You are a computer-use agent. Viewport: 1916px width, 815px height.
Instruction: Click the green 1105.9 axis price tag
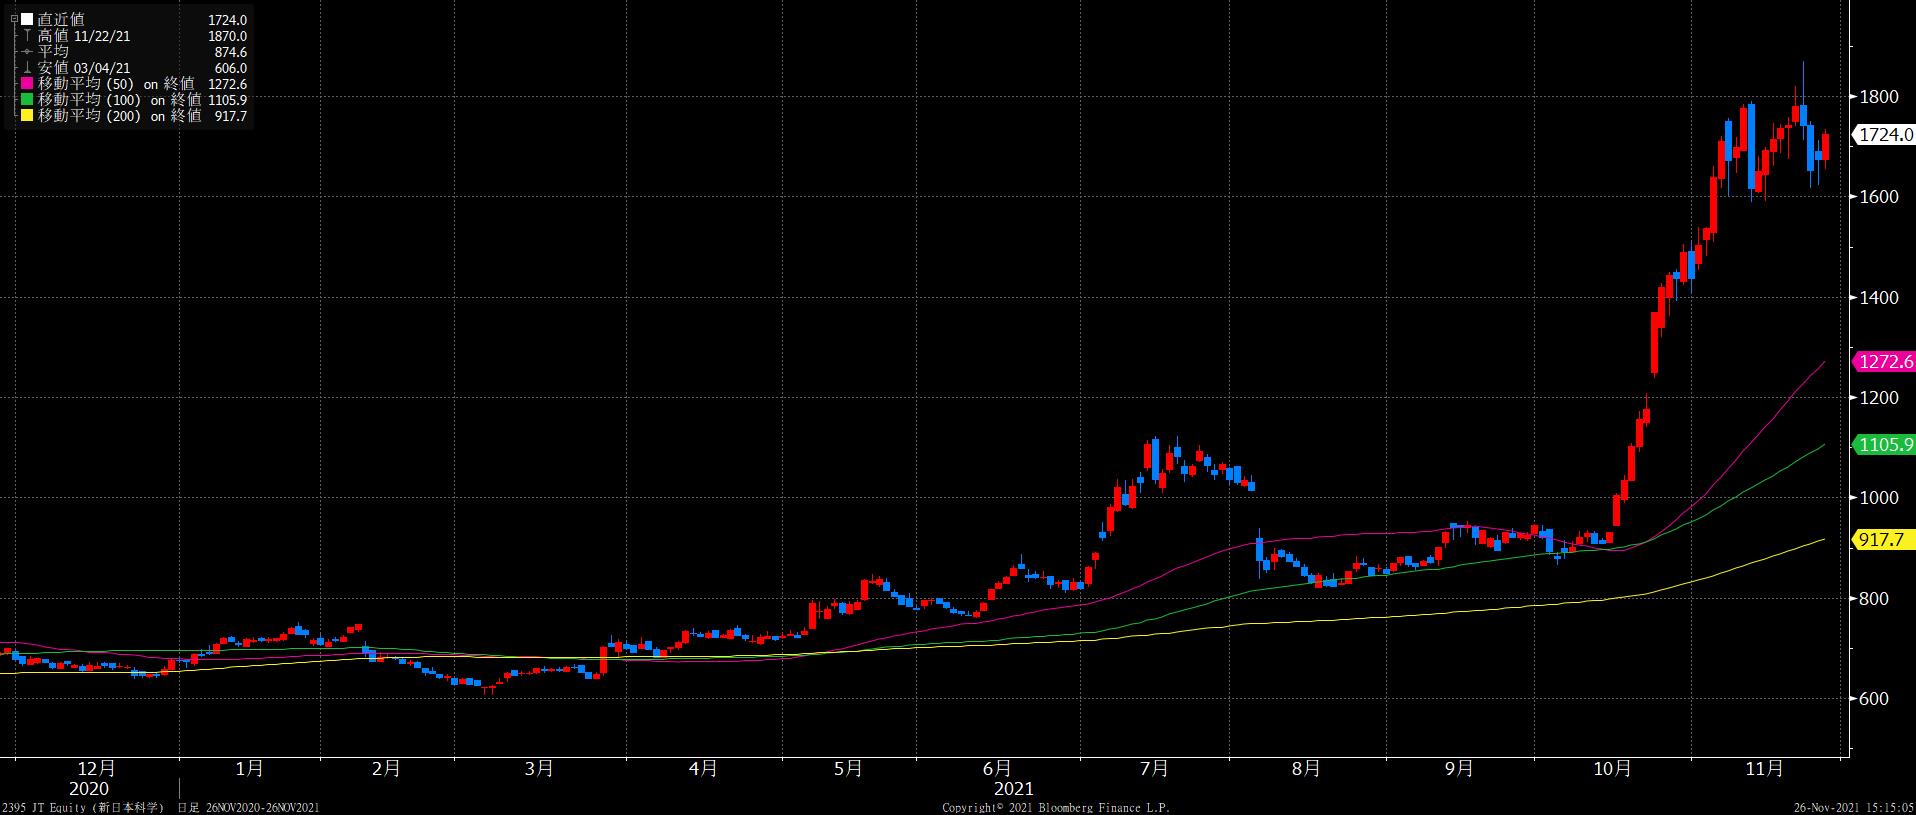pyautogui.click(x=1883, y=445)
